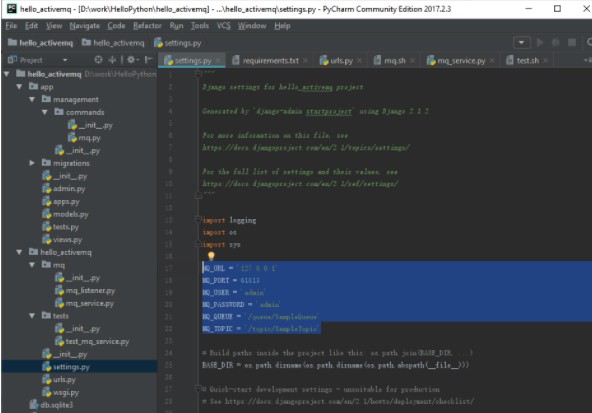This screenshot has height=413, width=592.
Task: Open the File menu
Action: pyautogui.click(x=11, y=26)
